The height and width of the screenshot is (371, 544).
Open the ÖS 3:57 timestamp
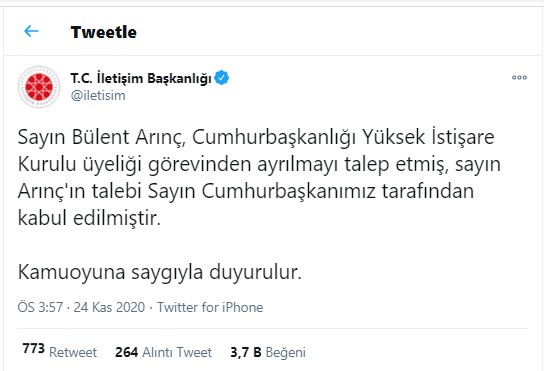[x=40, y=307]
